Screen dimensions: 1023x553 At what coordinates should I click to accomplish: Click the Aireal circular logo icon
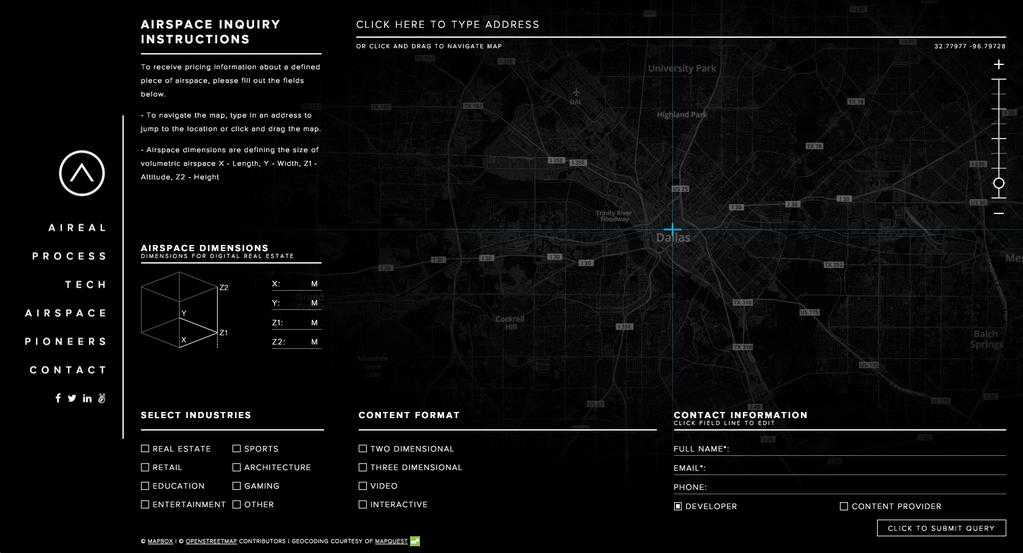click(82, 173)
